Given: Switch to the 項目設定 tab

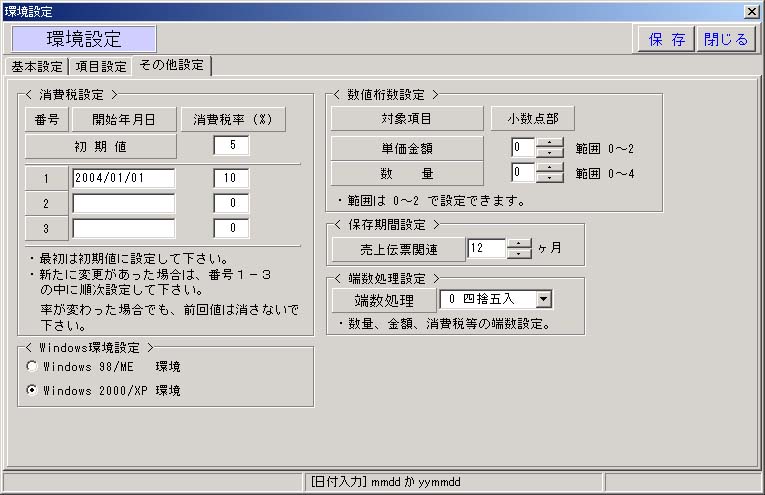Looking at the screenshot, I should 101,66.
